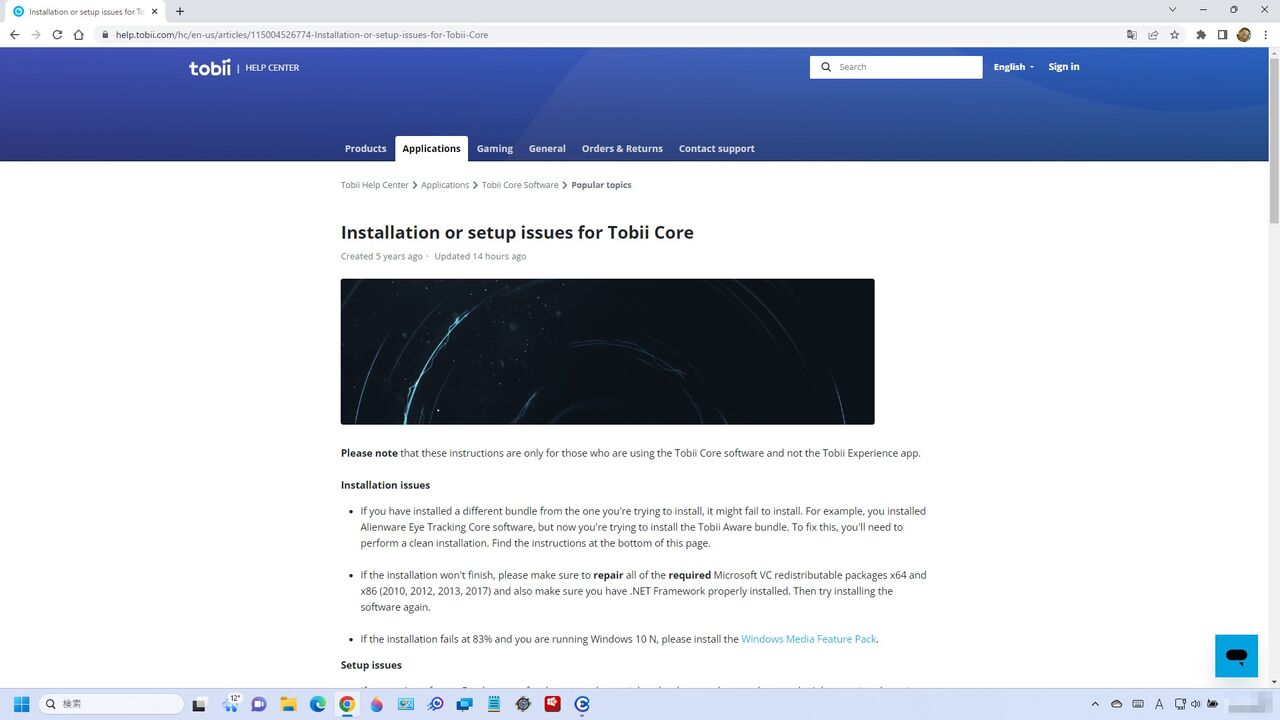Focus the browser address bar URL
1280x720 pixels.
click(302, 34)
